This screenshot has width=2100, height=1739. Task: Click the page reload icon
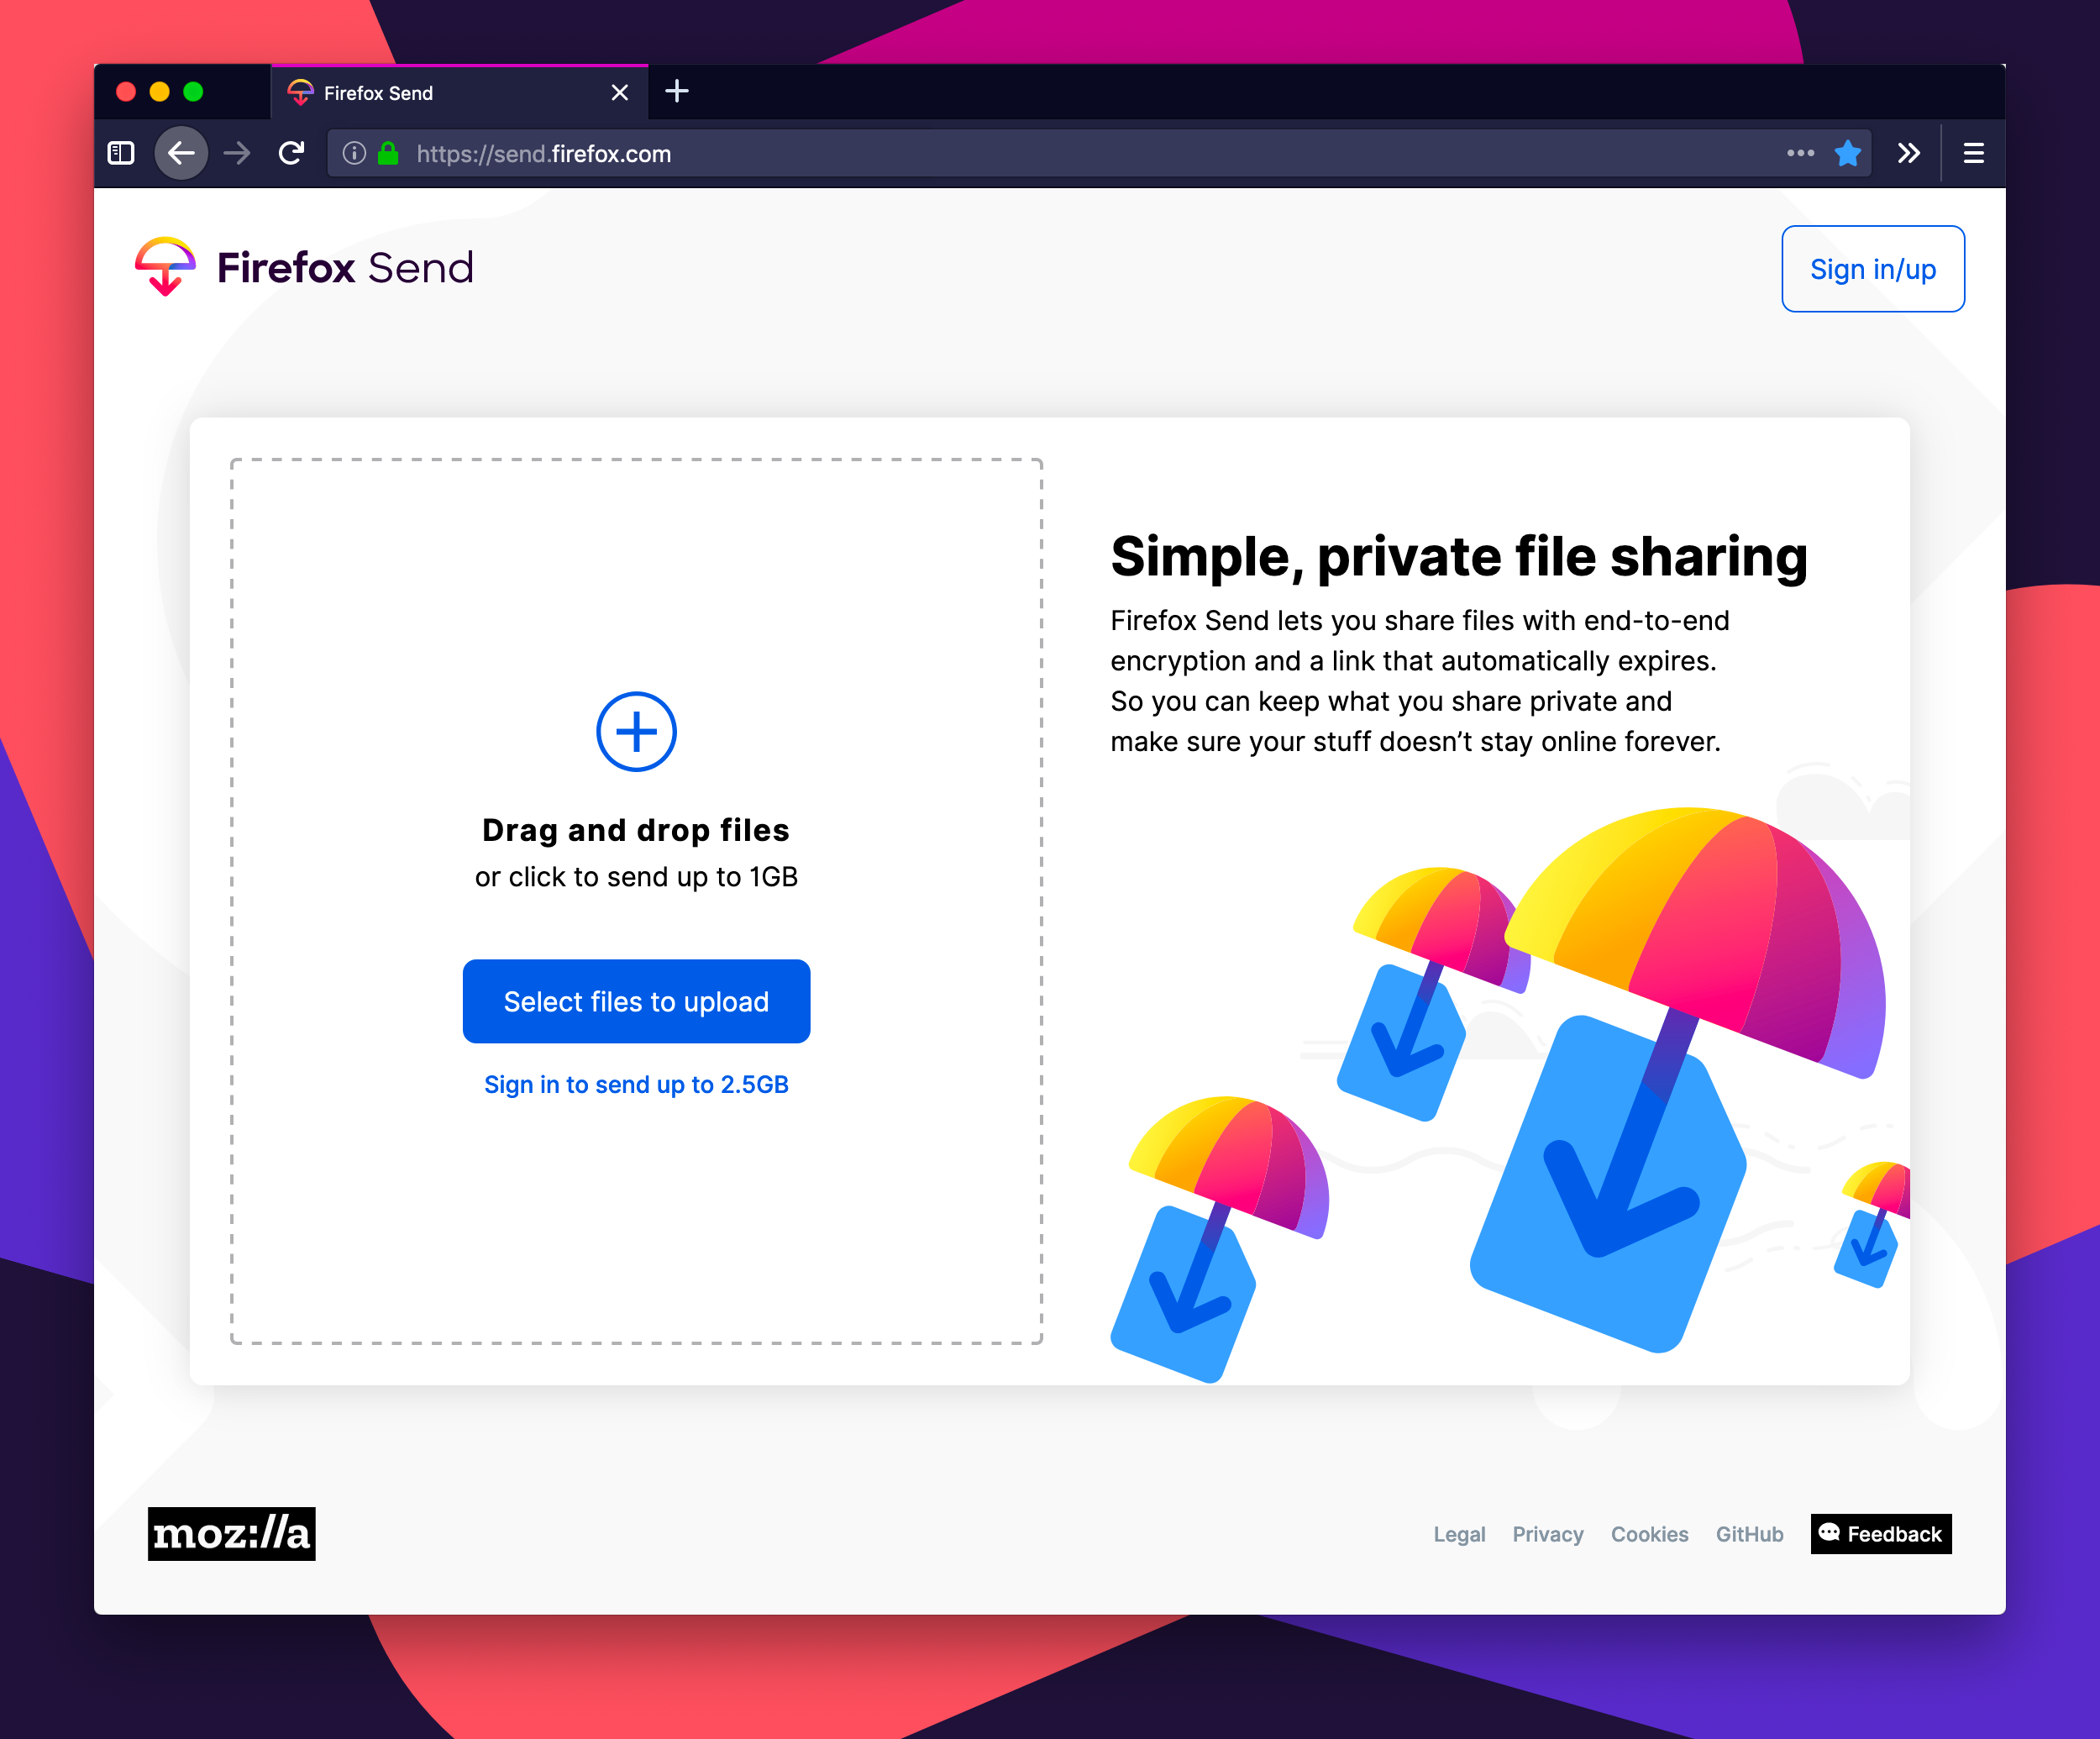293,154
